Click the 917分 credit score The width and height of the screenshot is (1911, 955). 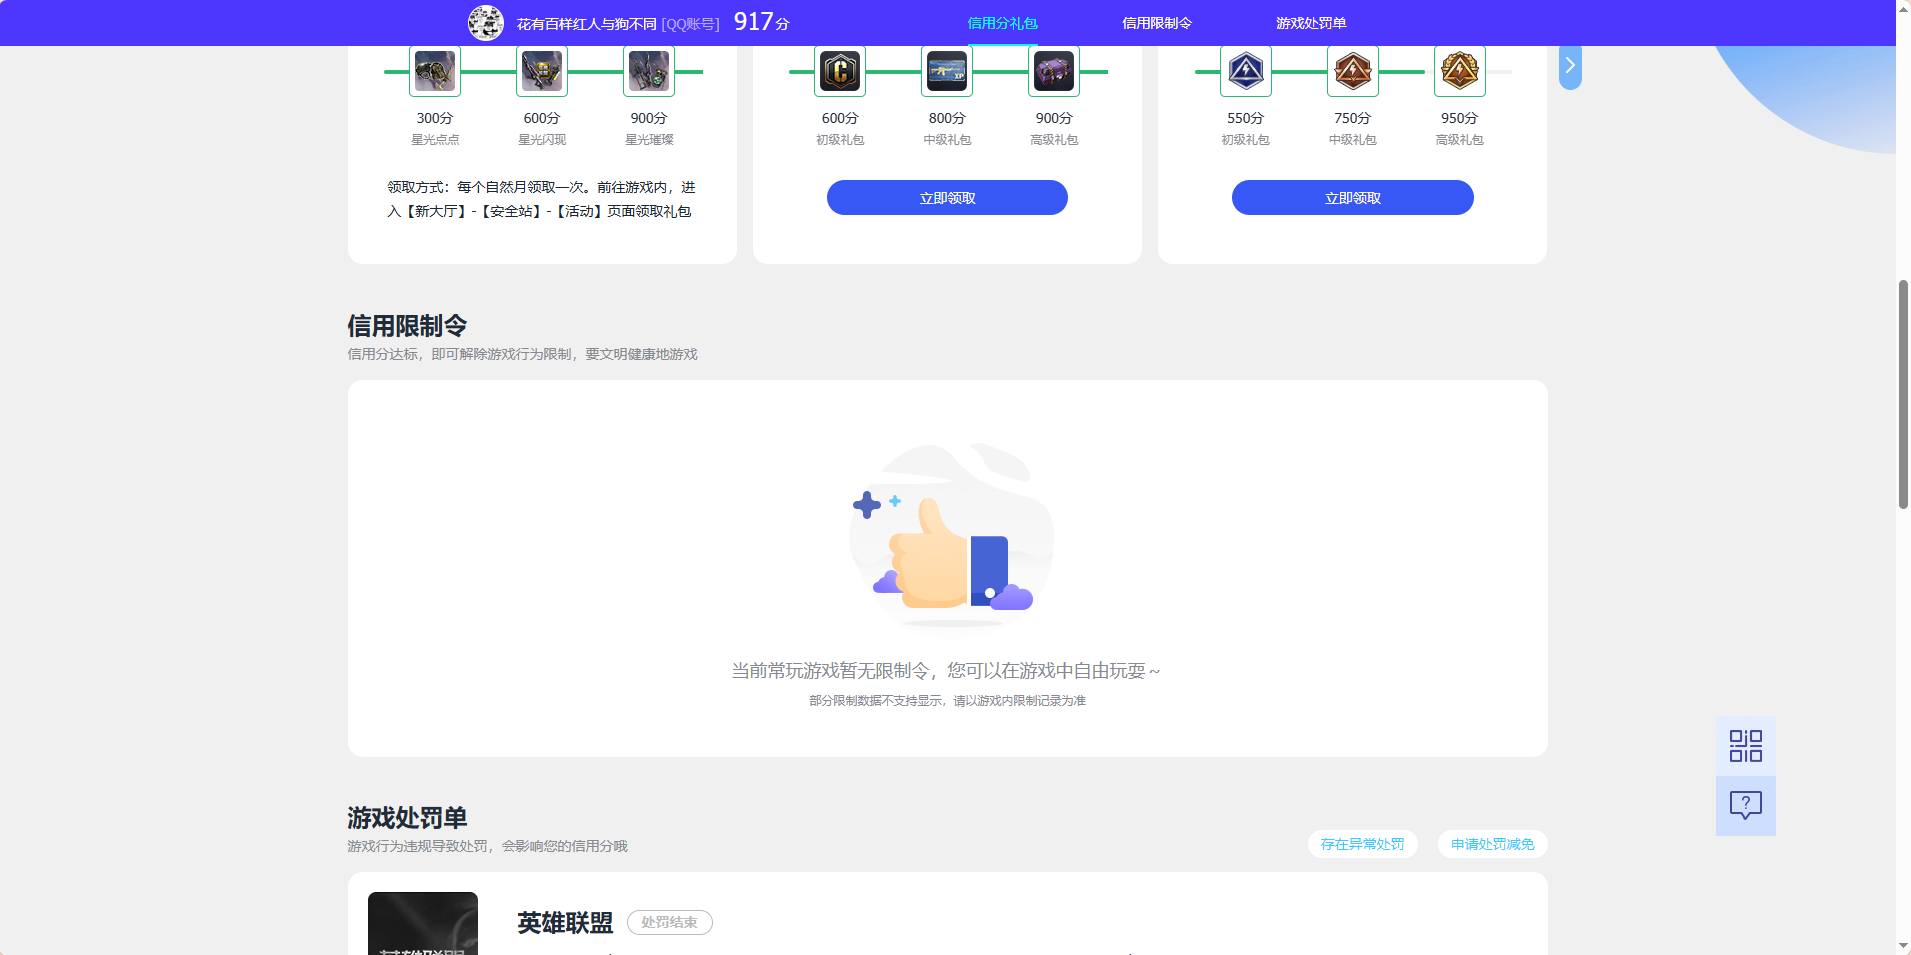pos(762,22)
